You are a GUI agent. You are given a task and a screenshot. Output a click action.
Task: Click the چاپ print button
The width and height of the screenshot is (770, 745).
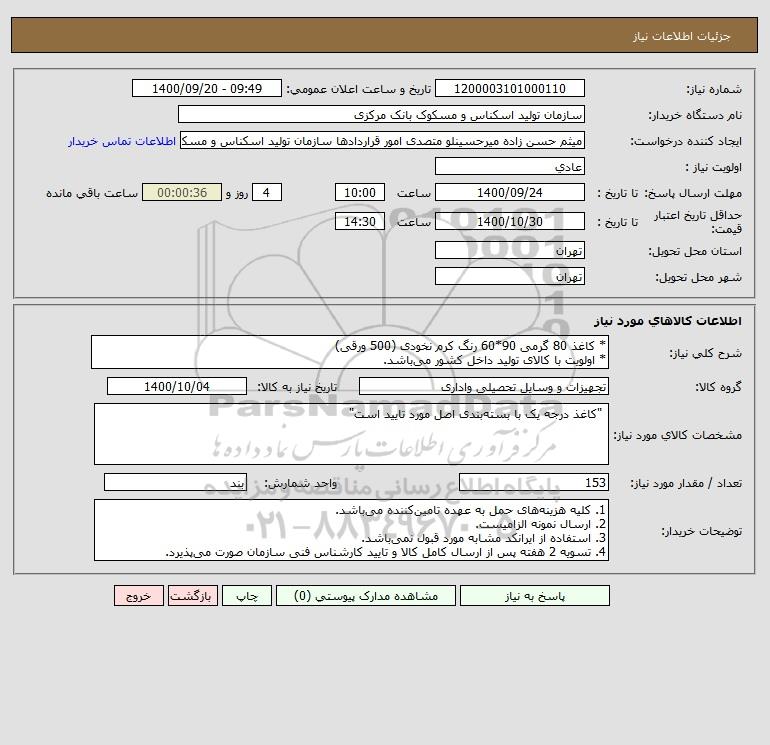[x=247, y=596]
